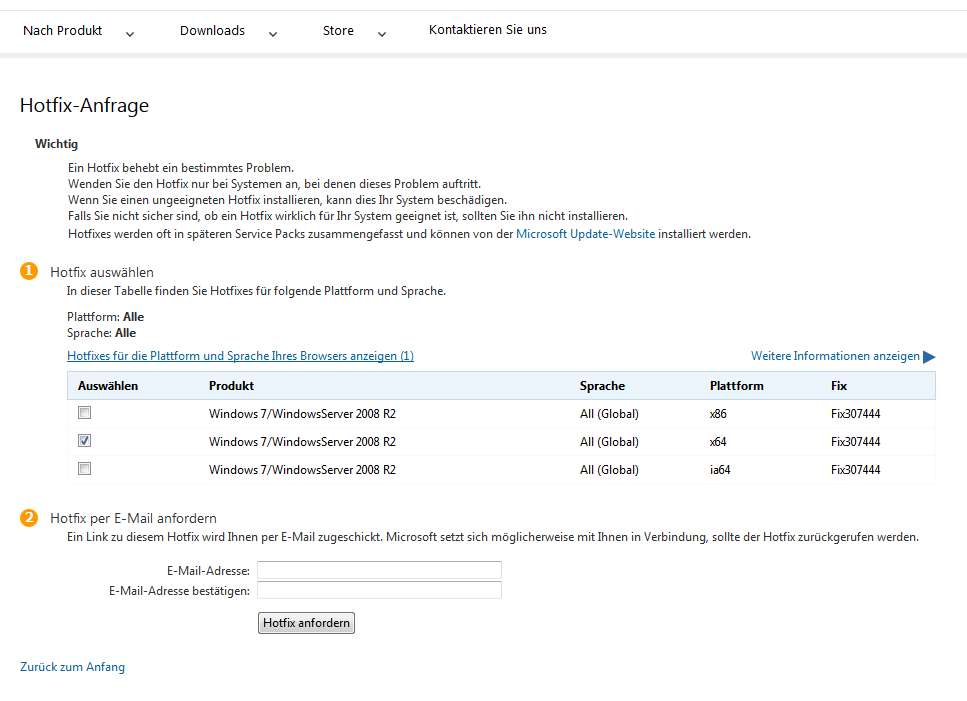
Task: Click the E-Mail-Adresse bestätigen field
Action: [x=379, y=591]
